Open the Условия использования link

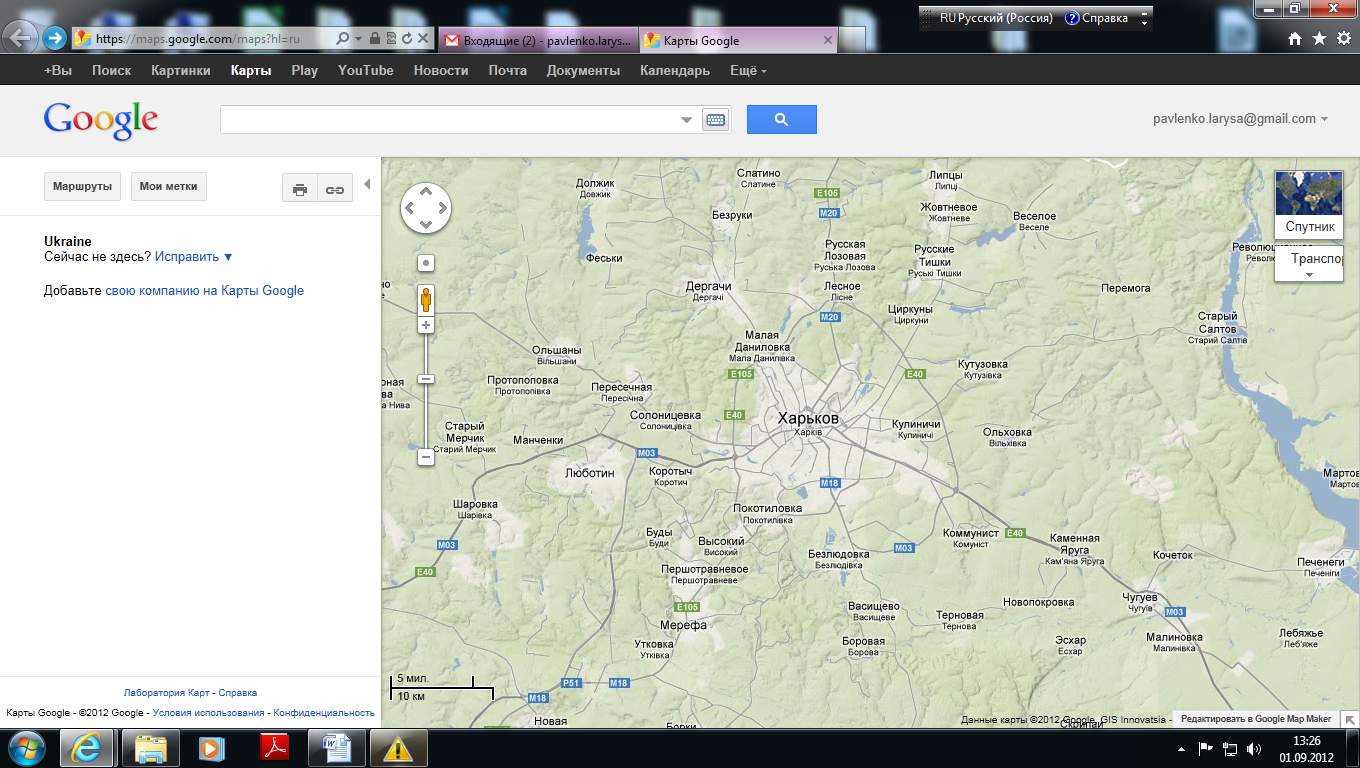click(x=208, y=713)
